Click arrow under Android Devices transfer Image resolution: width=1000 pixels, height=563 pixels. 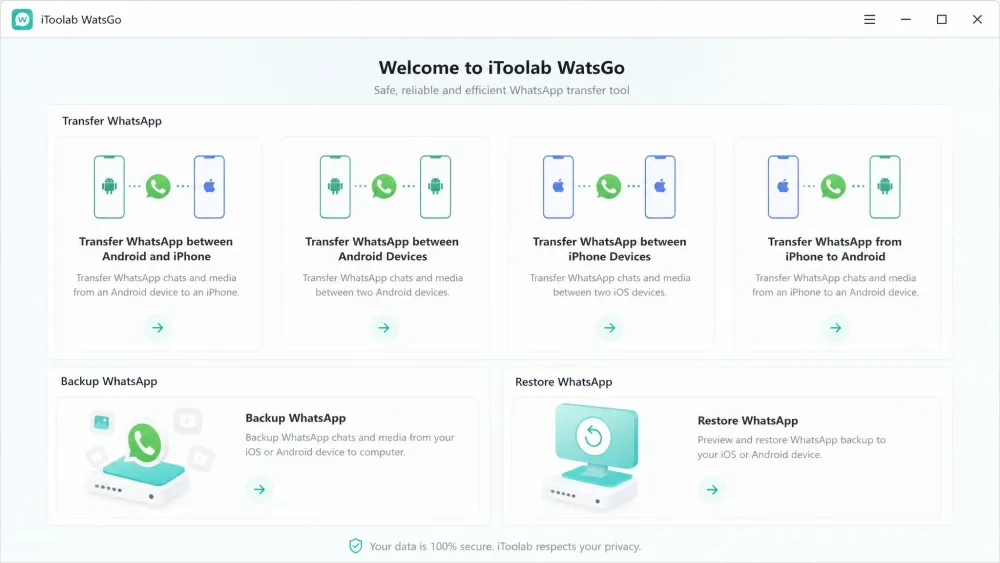(x=384, y=328)
